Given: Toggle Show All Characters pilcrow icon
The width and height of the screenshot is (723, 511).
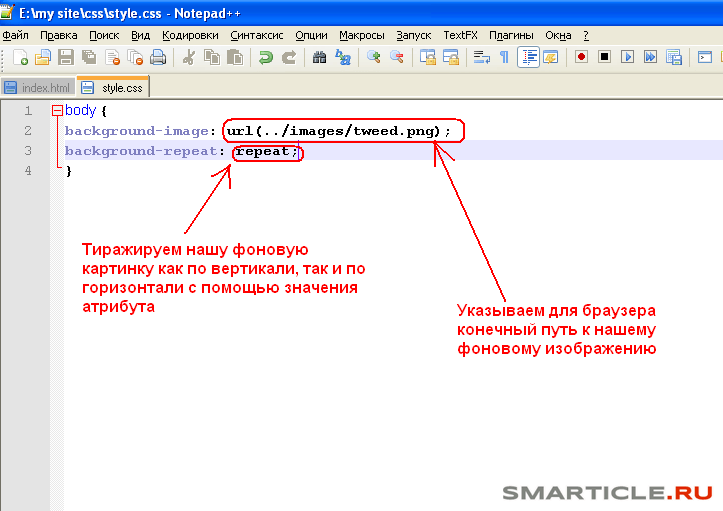Looking at the screenshot, I should [504, 58].
